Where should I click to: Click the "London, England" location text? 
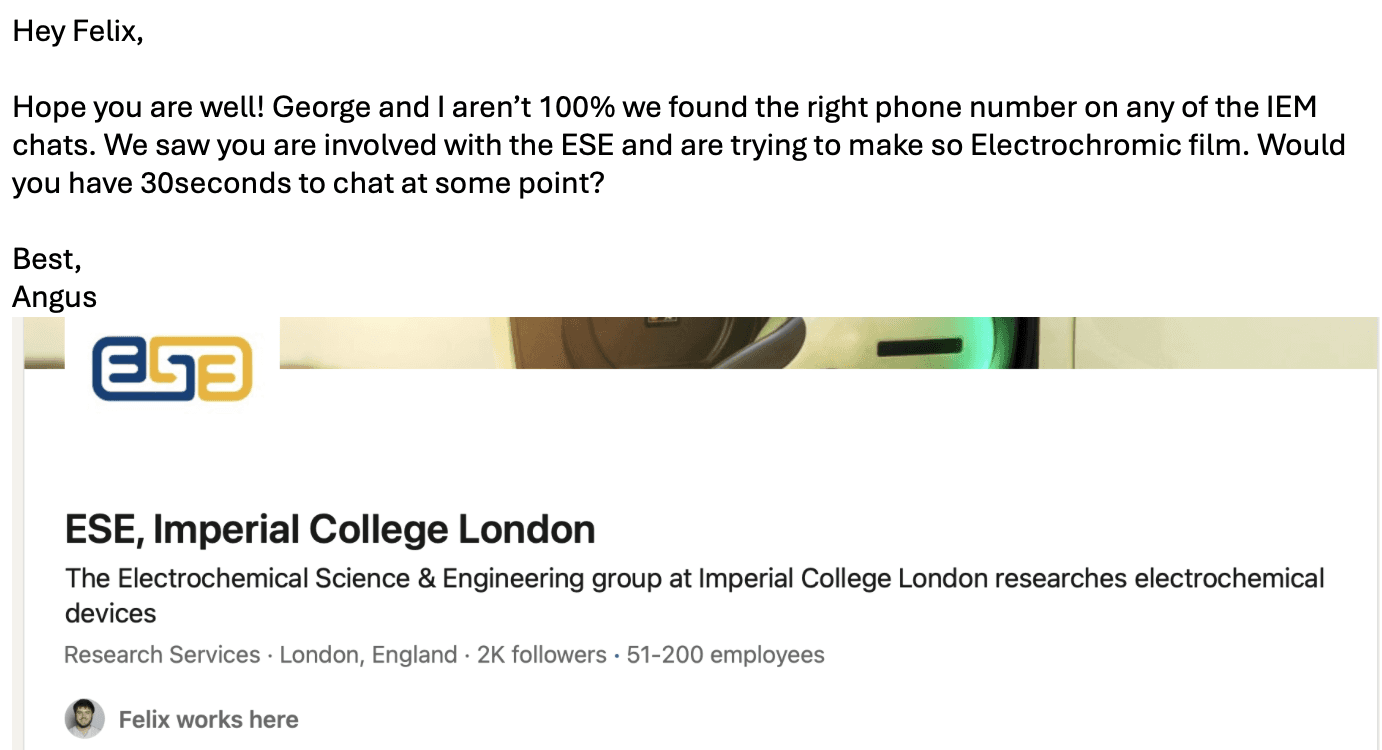[x=368, y=655]
